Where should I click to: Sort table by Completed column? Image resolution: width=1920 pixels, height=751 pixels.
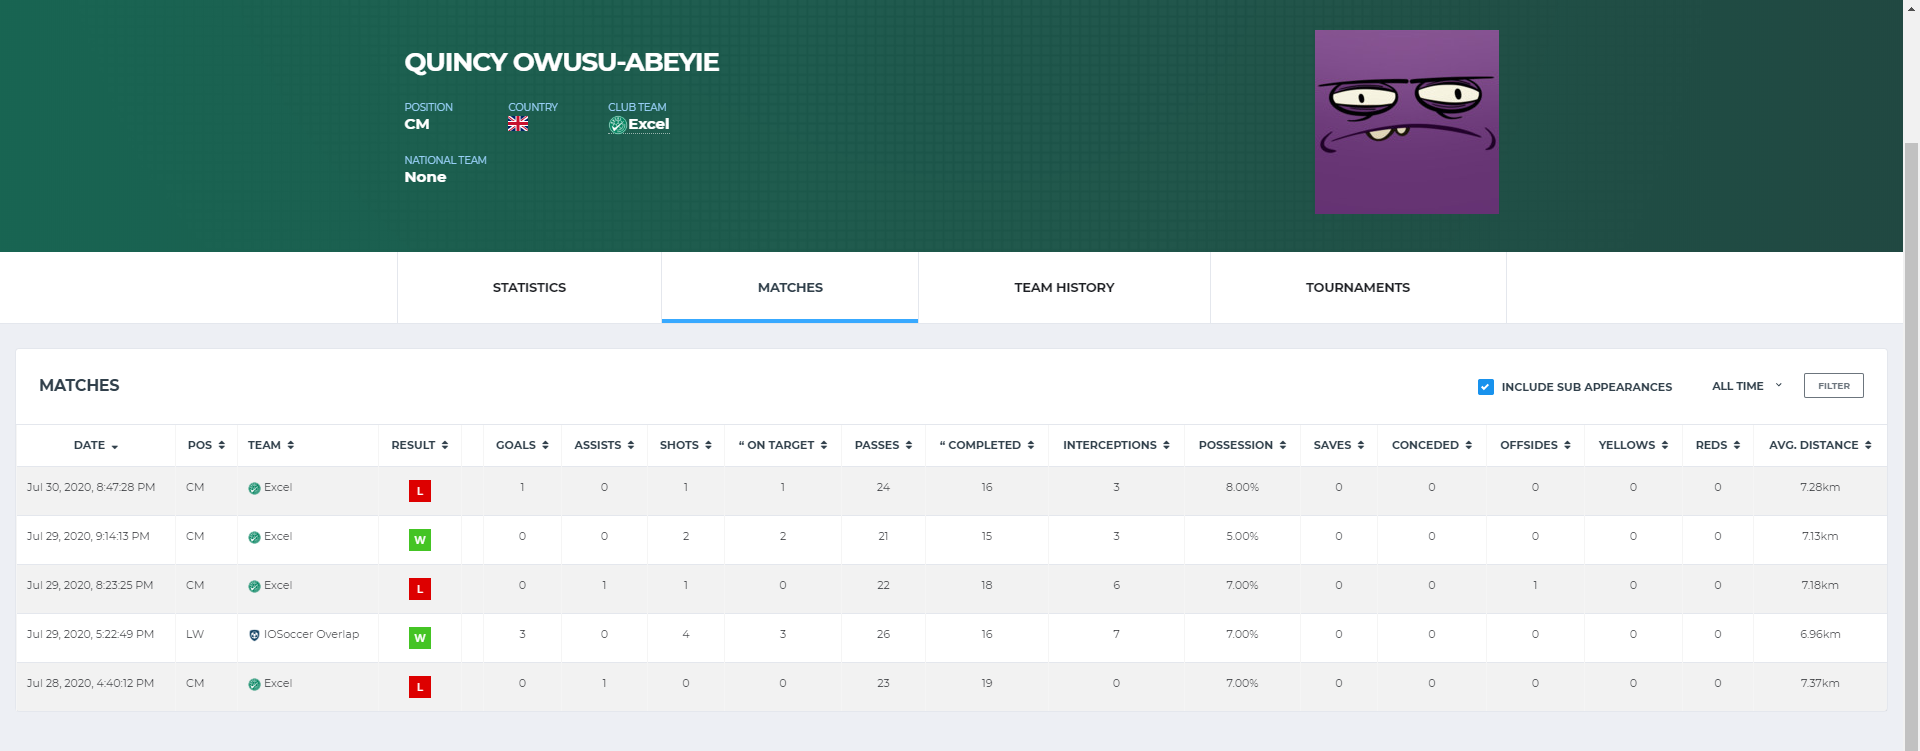987,445
